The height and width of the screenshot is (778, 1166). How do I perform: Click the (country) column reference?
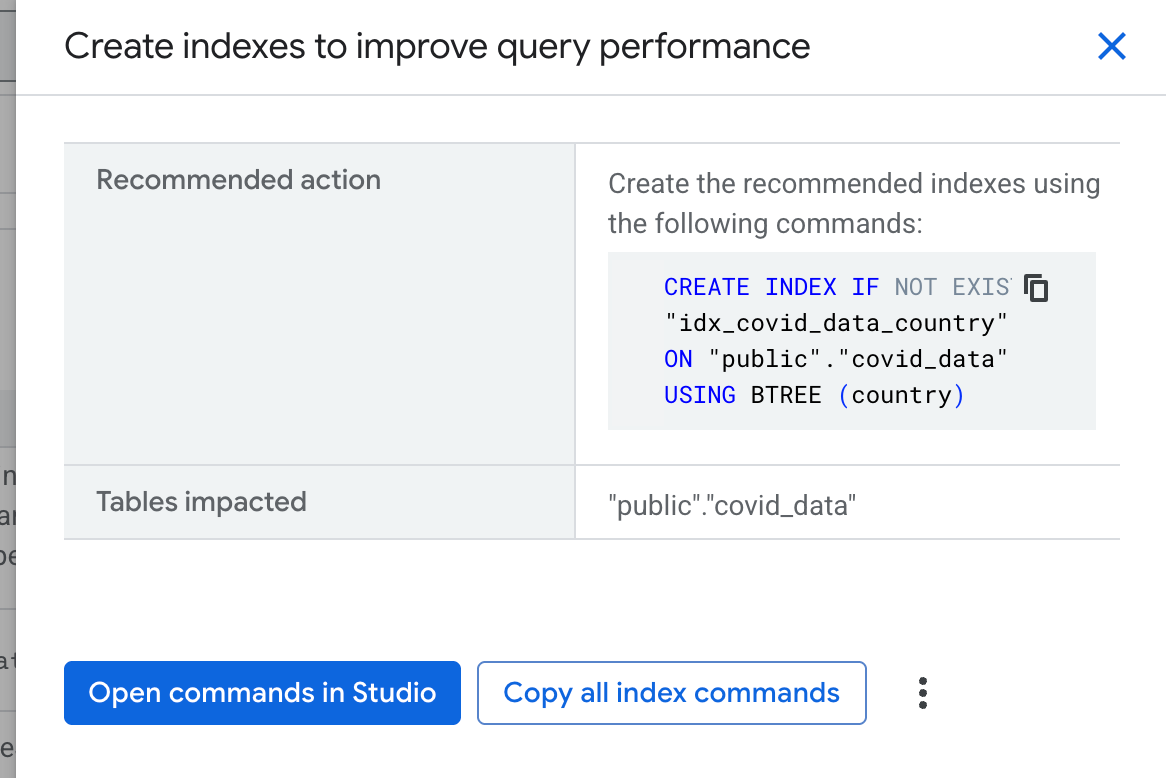902,395
